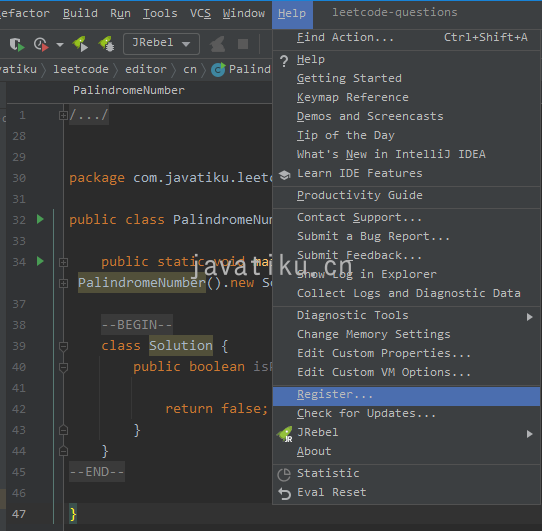Viewport: 542px width, 531px height.
Task: Collapse method fold at line 40
Action: [63, 367]
